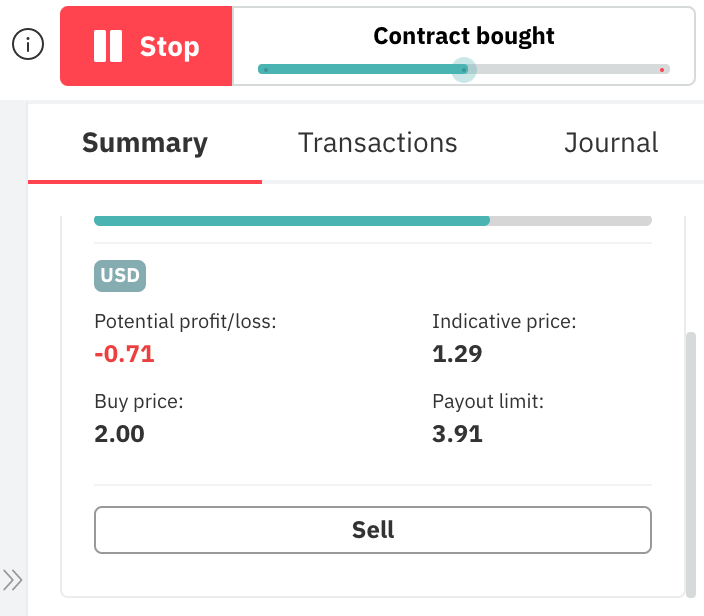Collapse the panel with the double chevron
This screenshot has width=704, height=616.
pos(12,580)
